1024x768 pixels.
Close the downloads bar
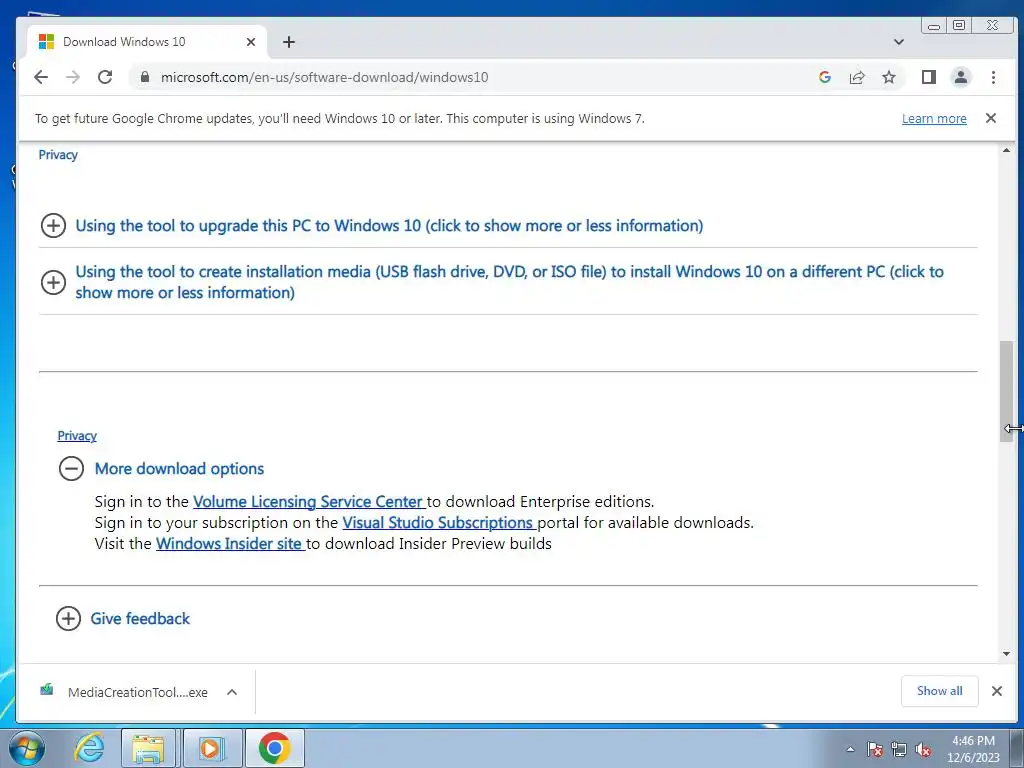tap(997, 691)
